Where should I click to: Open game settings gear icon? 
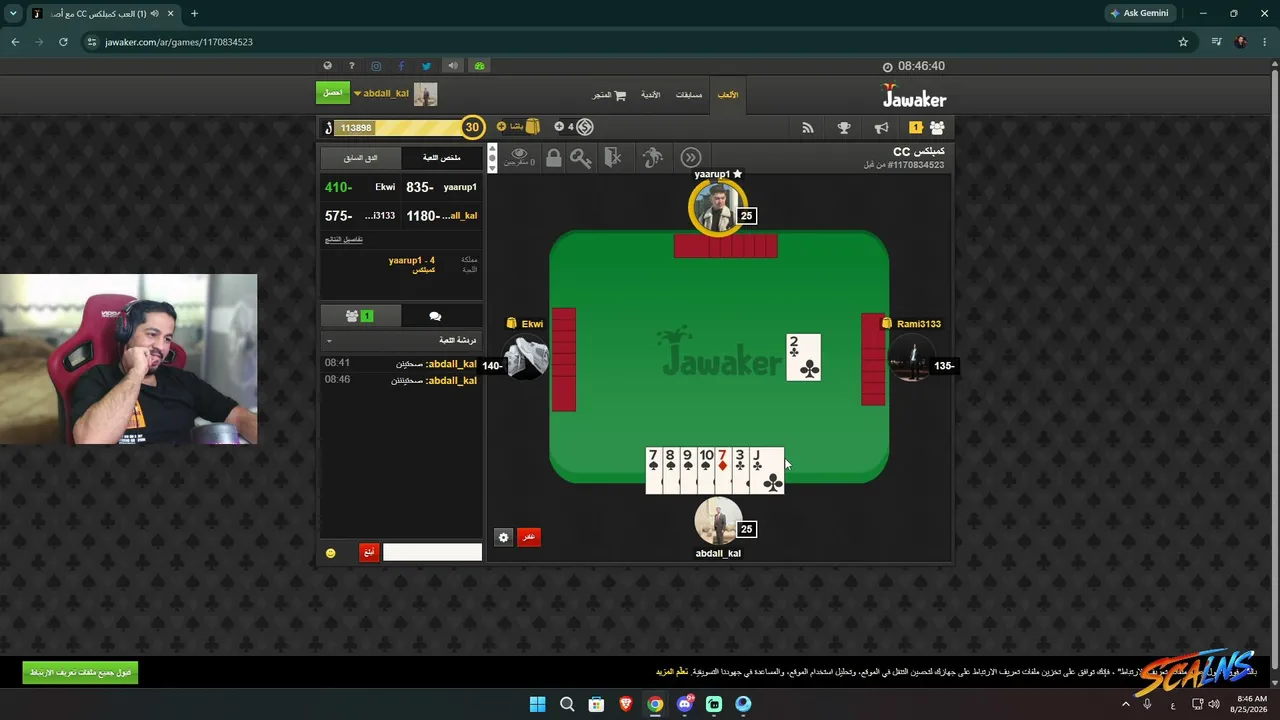click(x=503, y=537)
